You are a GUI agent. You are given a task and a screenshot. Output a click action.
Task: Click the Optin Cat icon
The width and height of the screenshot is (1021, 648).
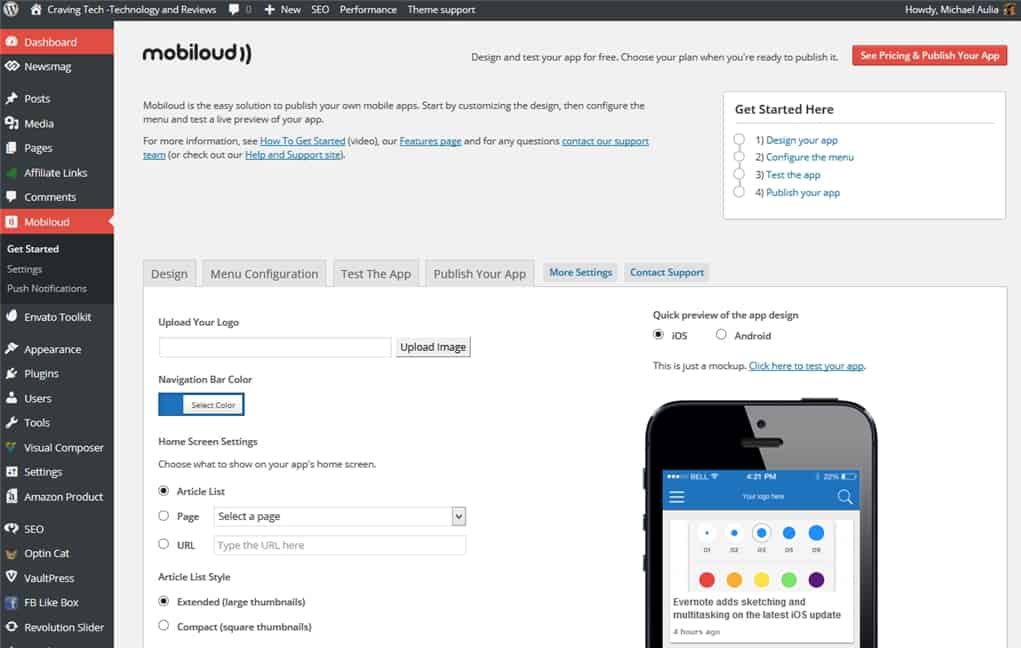tap(11, 554)
